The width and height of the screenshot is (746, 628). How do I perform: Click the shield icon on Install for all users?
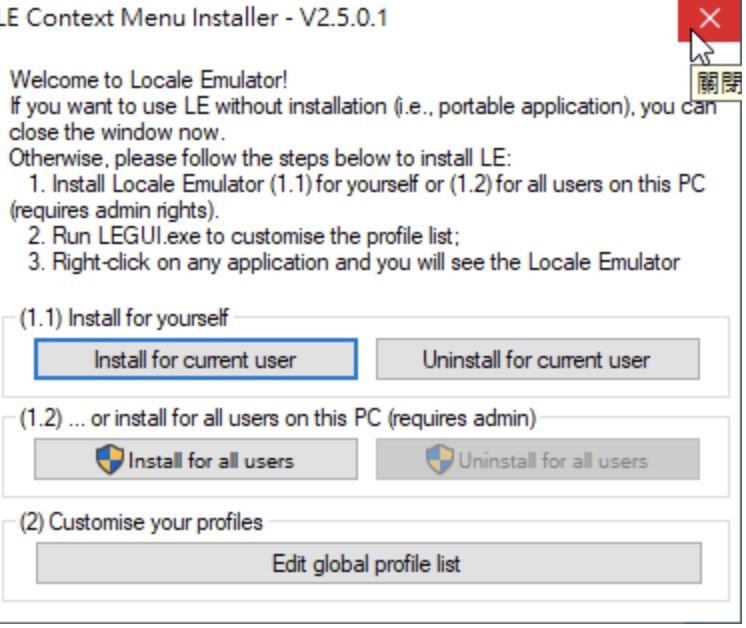point(109,460)
